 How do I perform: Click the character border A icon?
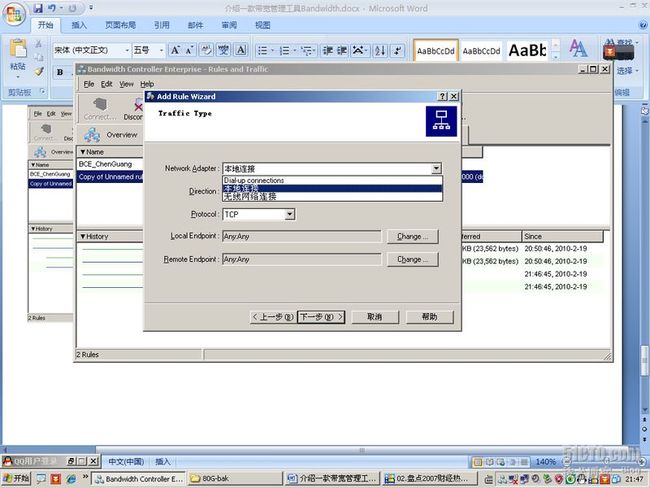pyautogui.click(x=241, y=51)
